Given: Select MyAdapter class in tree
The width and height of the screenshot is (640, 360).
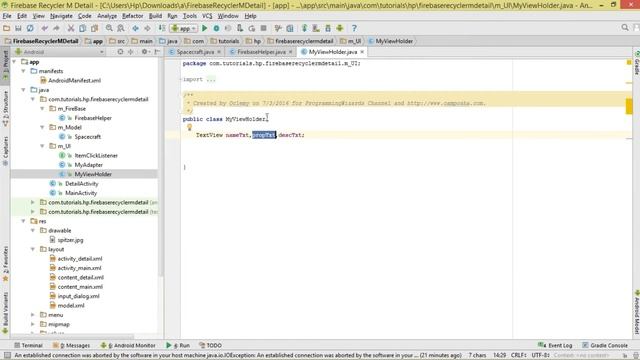Looking at the screenshot, I should [x=81, y=165].
